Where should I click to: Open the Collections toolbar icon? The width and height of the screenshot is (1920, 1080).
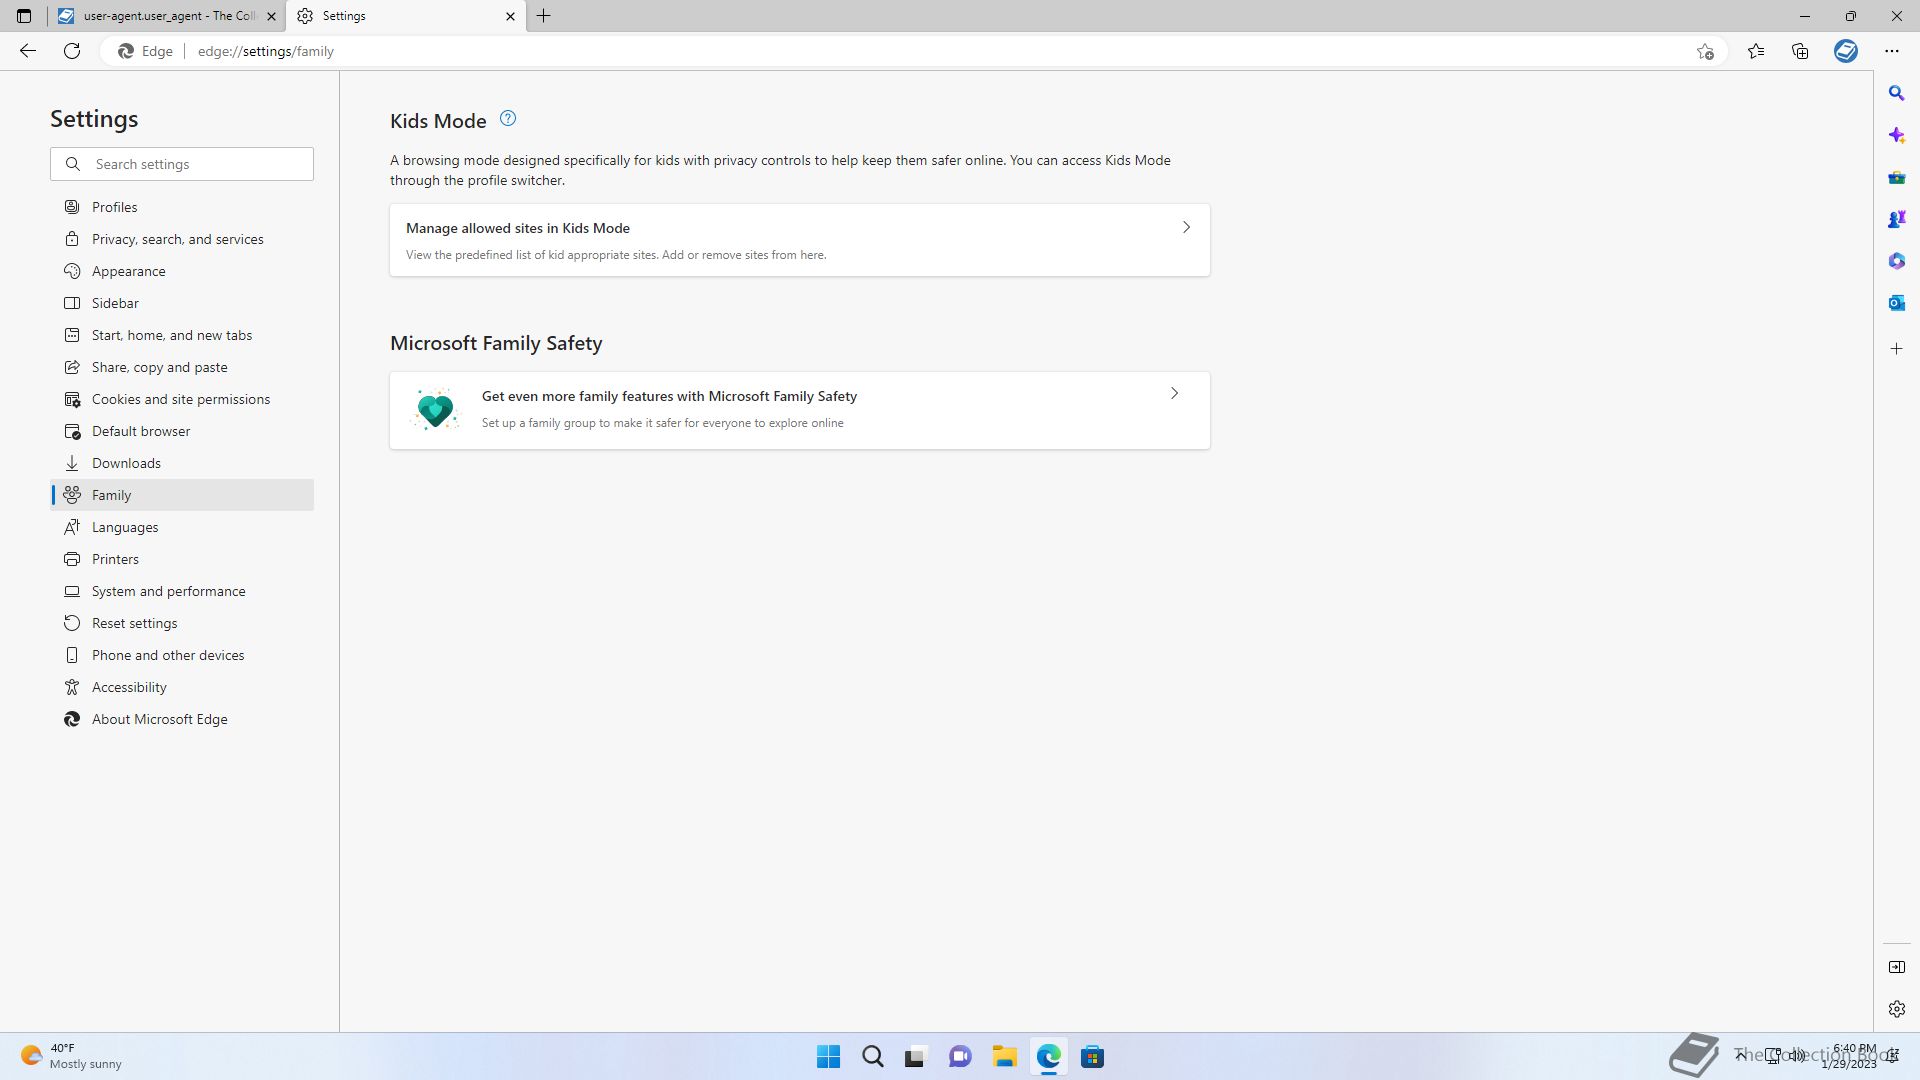click(x=1800, y=51)
